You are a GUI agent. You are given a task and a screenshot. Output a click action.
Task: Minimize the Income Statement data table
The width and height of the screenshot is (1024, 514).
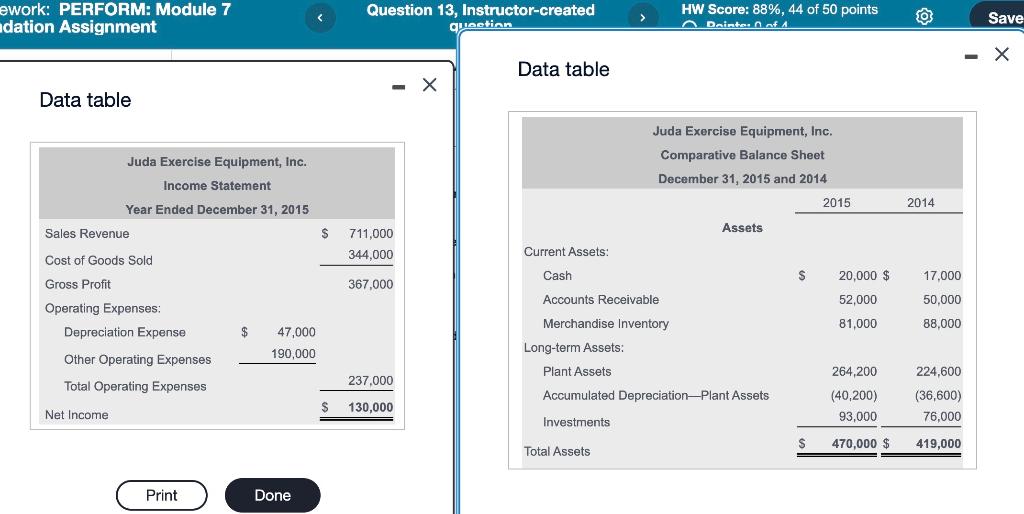(x=398, y=87)
